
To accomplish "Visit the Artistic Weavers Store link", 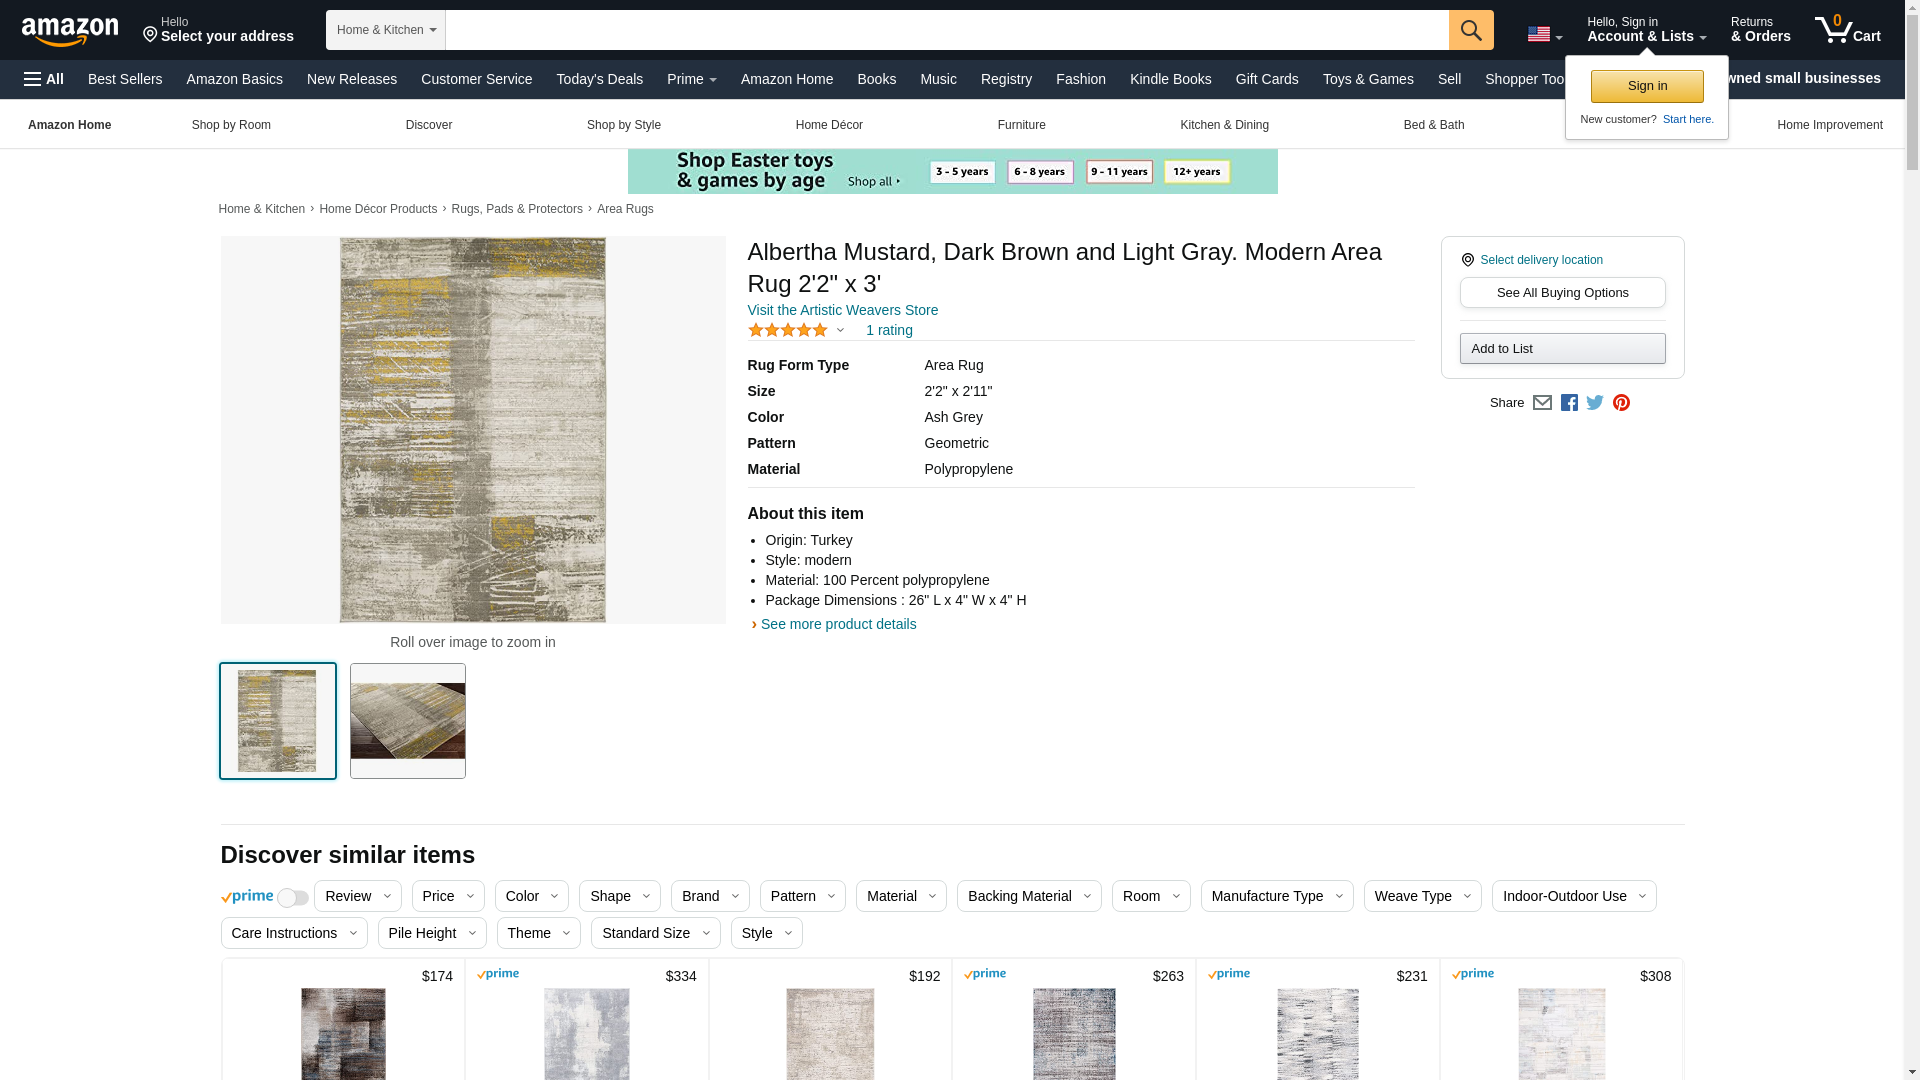I will [842, 310].
